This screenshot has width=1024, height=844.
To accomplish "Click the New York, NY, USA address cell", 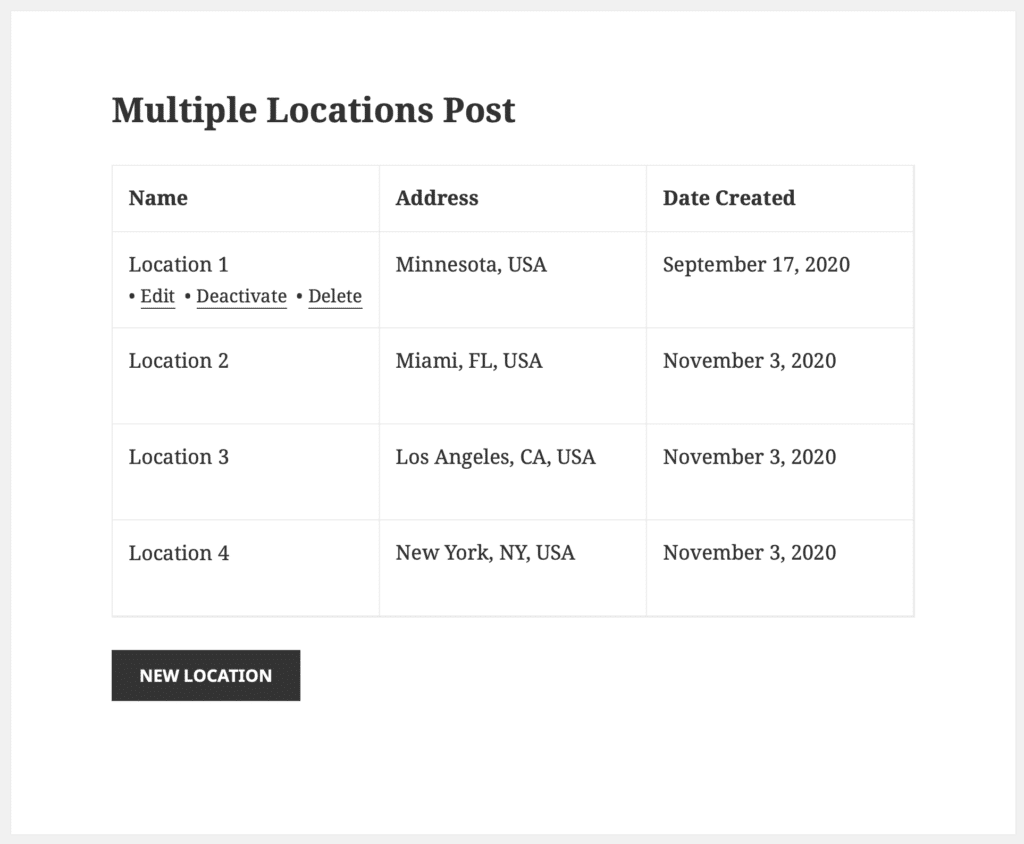I will pos(485,552).
